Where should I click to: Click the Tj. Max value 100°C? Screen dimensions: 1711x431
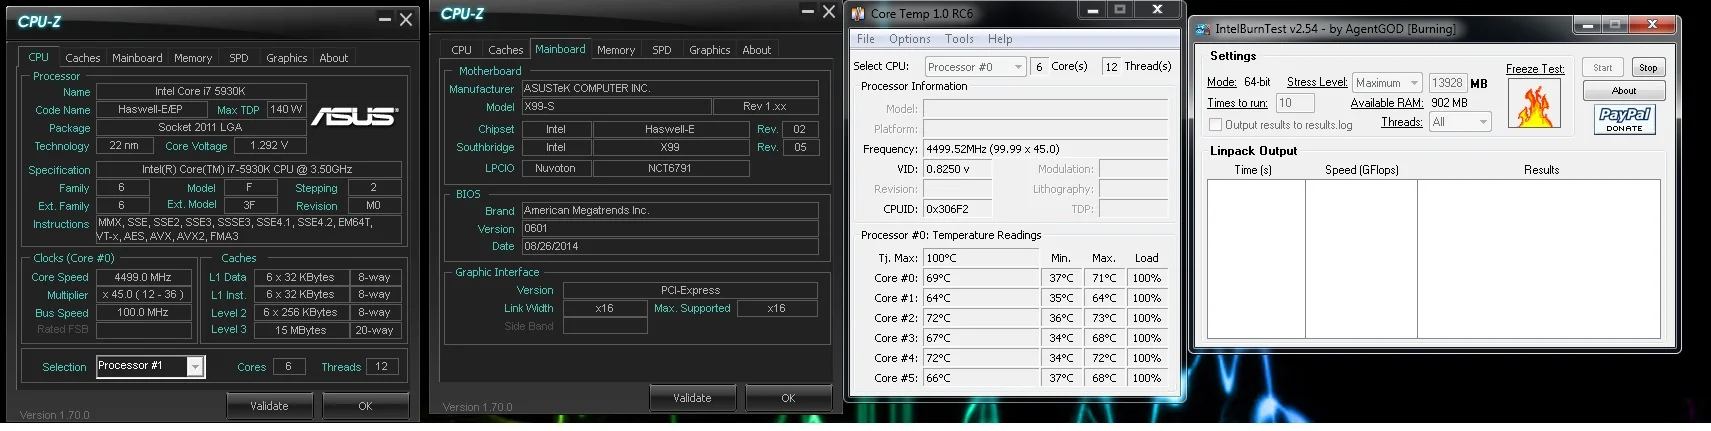click(x=980, y=258)
